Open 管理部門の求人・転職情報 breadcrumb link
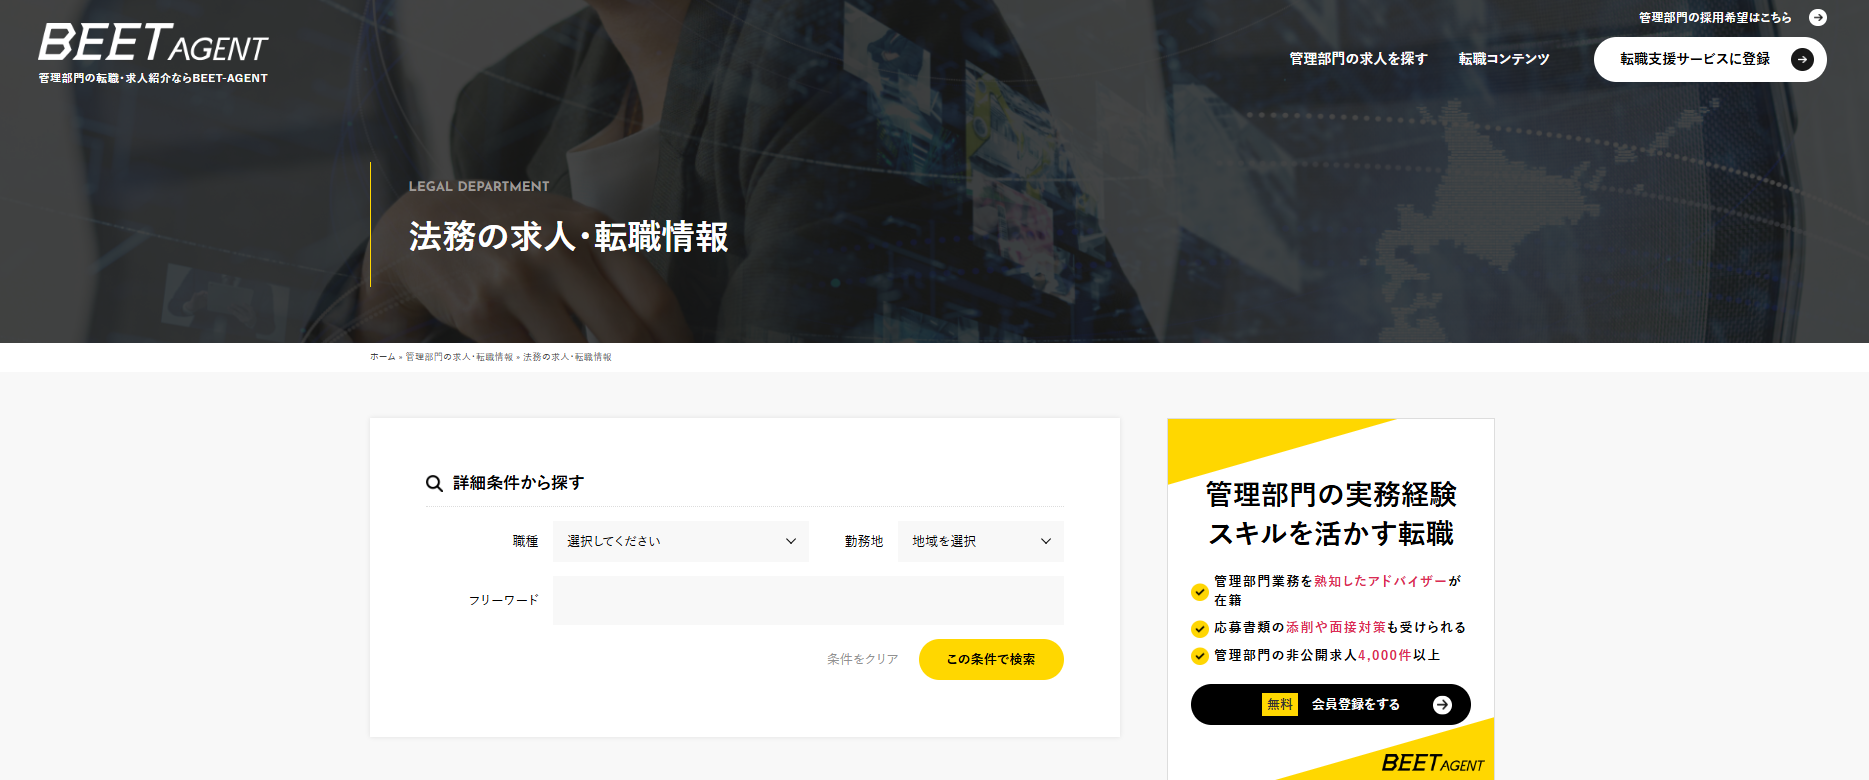This screenshot has width=1869, height=780. coord(459,357)
